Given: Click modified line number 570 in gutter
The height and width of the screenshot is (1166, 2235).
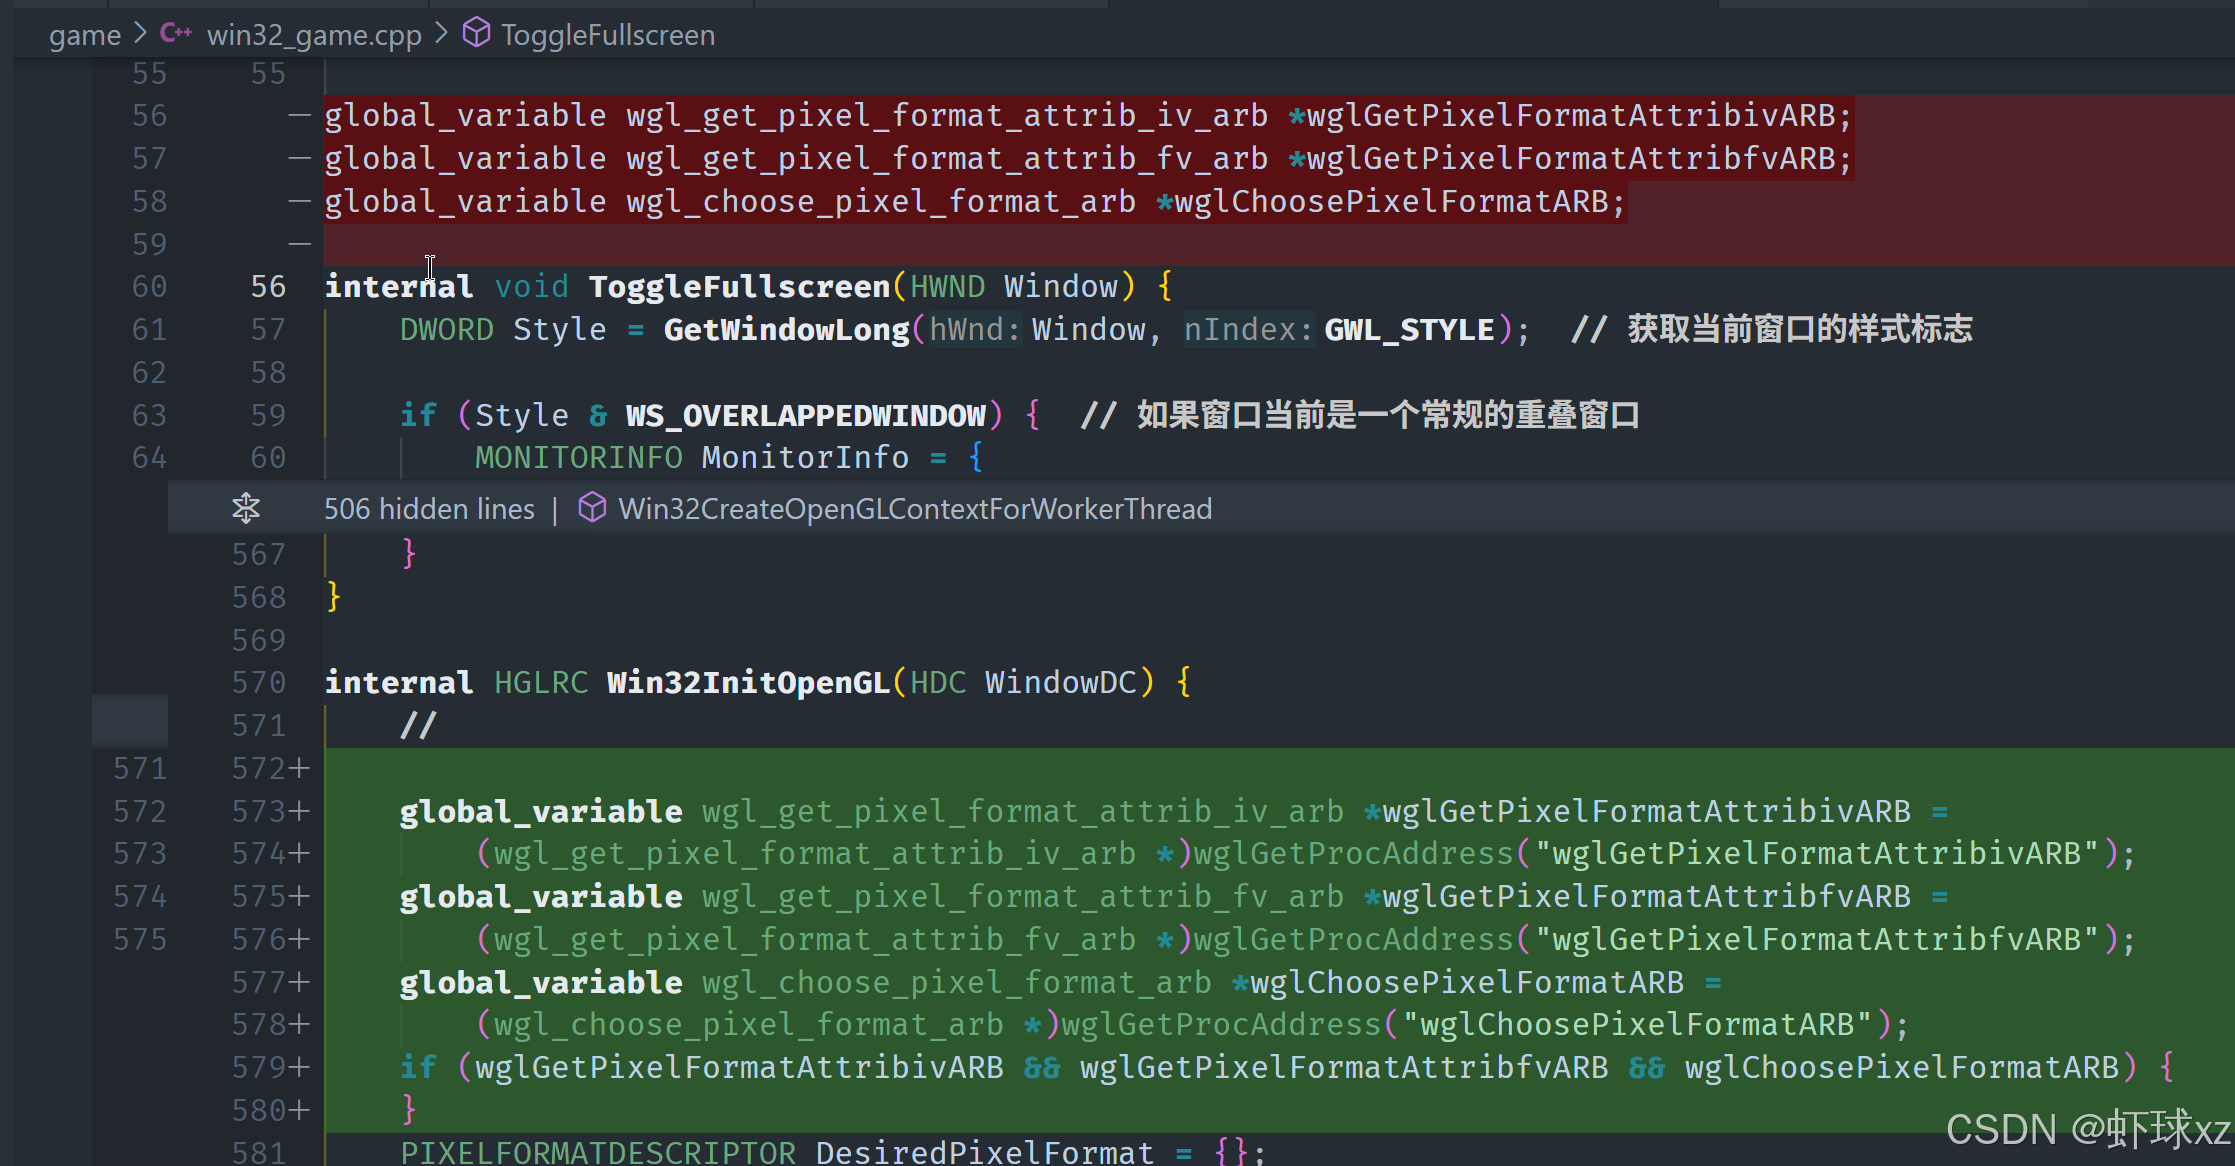Looking at the screenshot, I should click(258, 682).
